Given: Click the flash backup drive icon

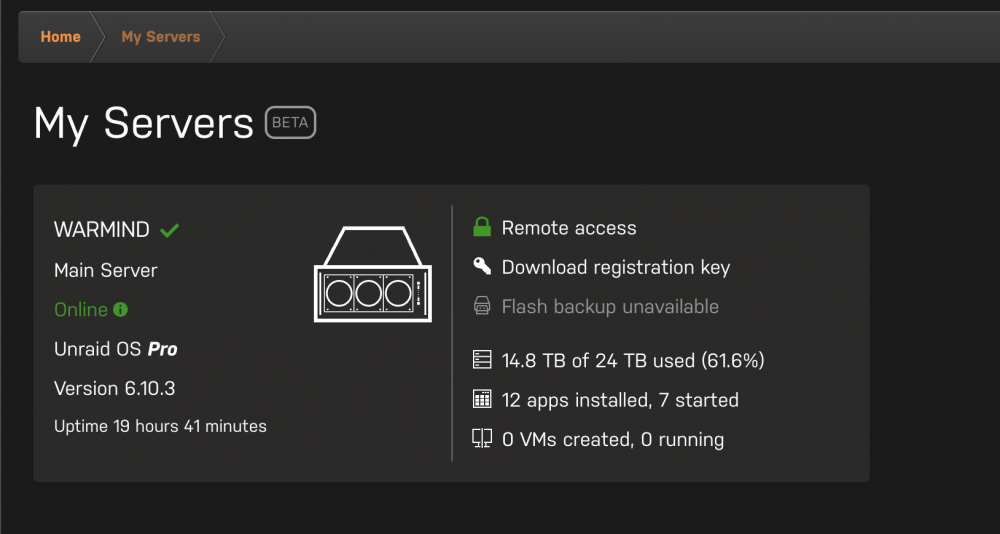Looking at the screenshot, I should pos(482,306).
